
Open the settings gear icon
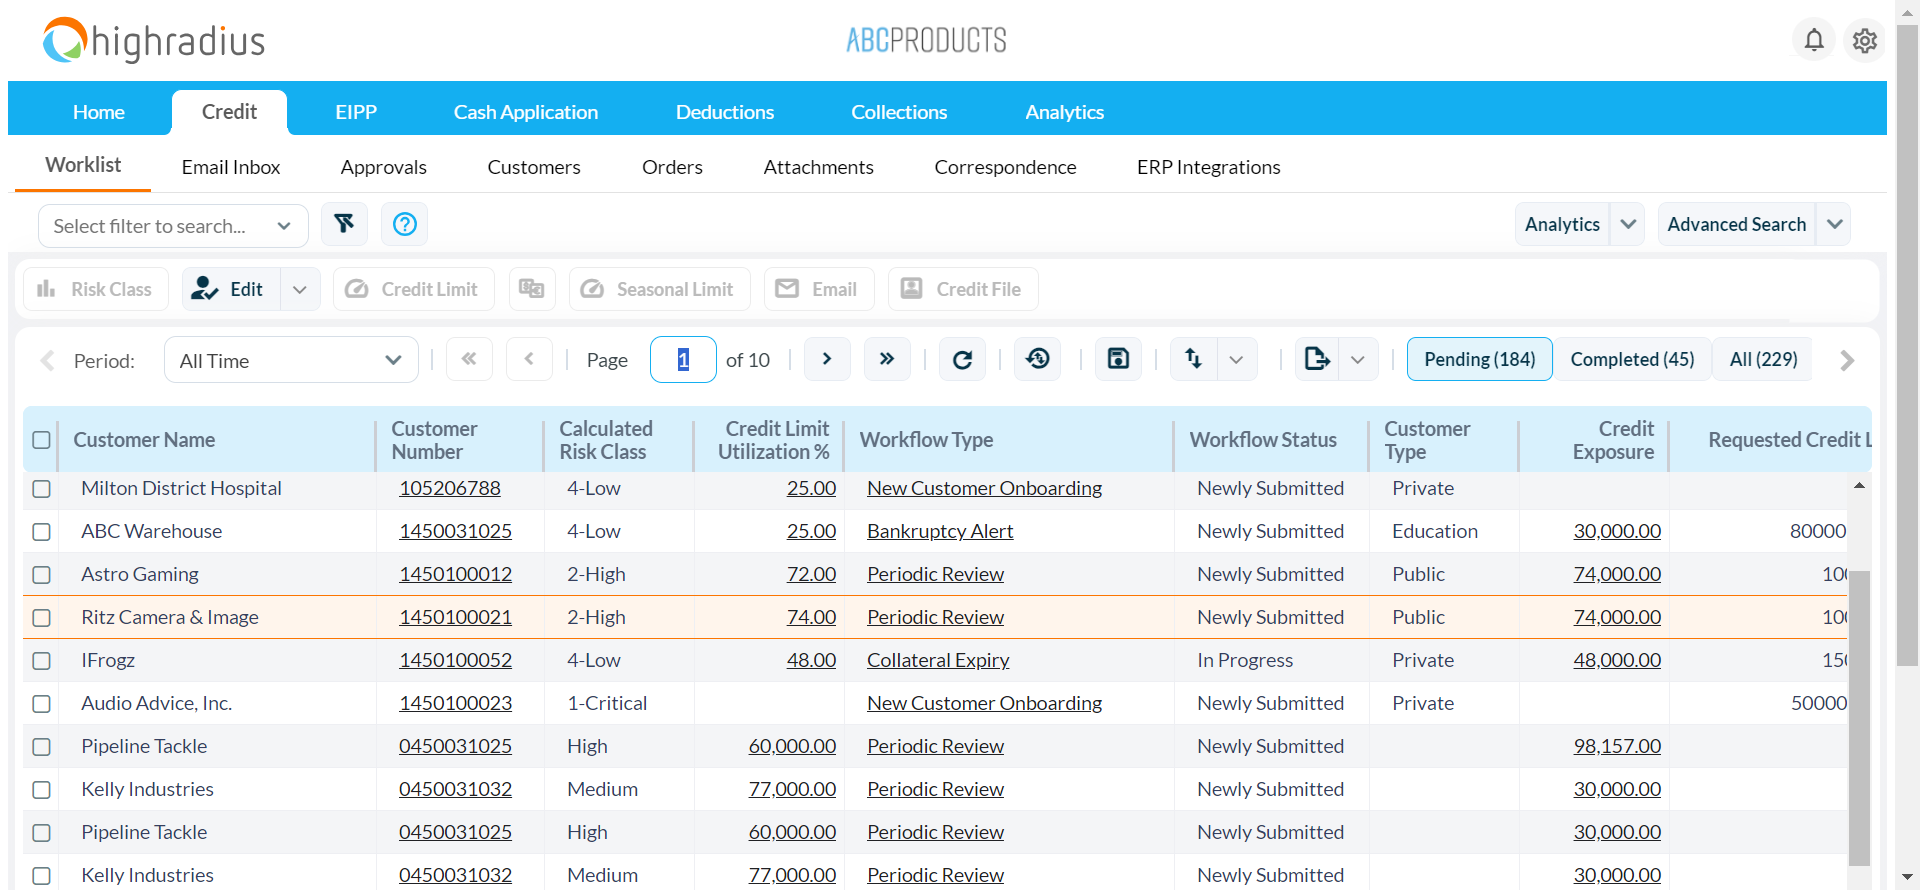1864,41
